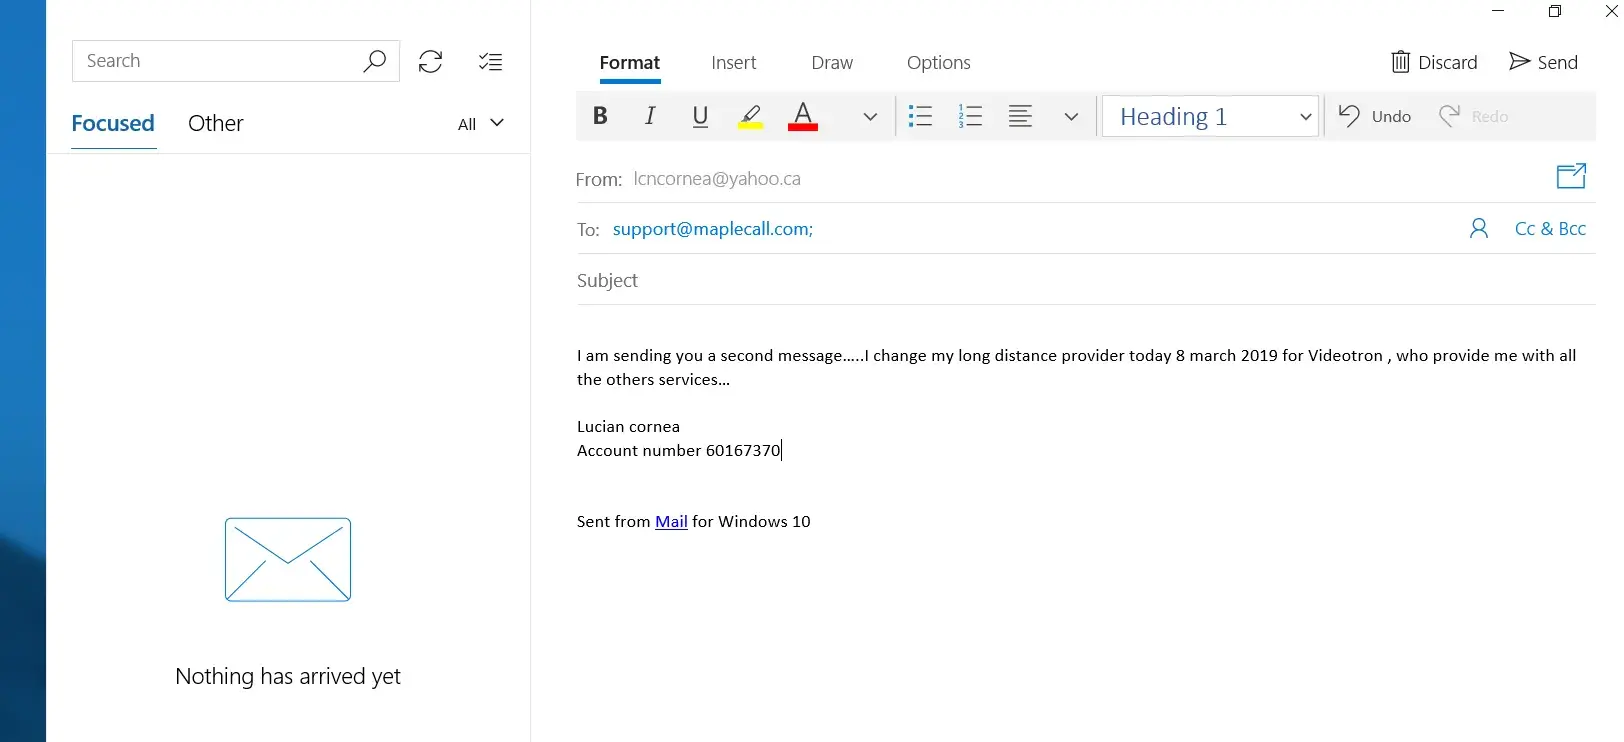Insert a bulleted list
Viewport: 1624px width, 742px height.
click(920, 116)
